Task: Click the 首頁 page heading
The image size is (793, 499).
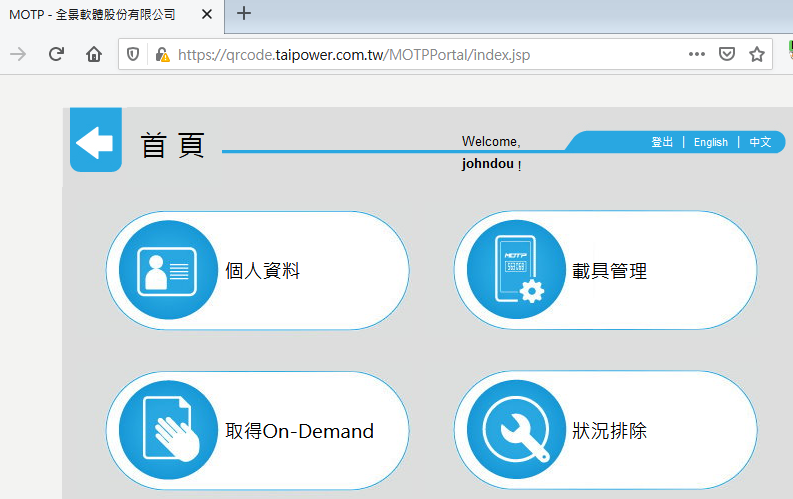Action: tap(172, 145)
